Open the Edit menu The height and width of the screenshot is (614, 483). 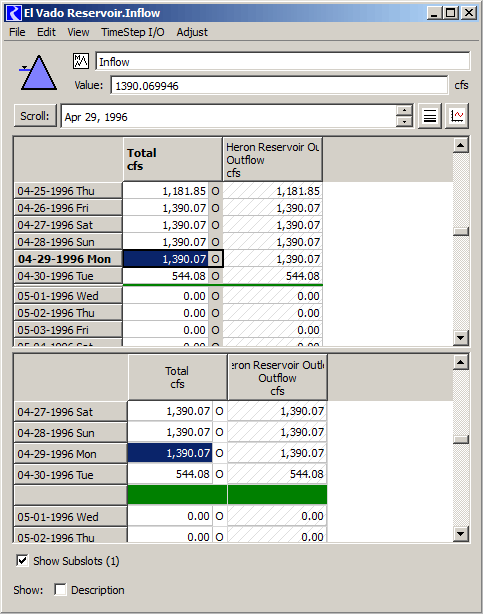[46, 32]
